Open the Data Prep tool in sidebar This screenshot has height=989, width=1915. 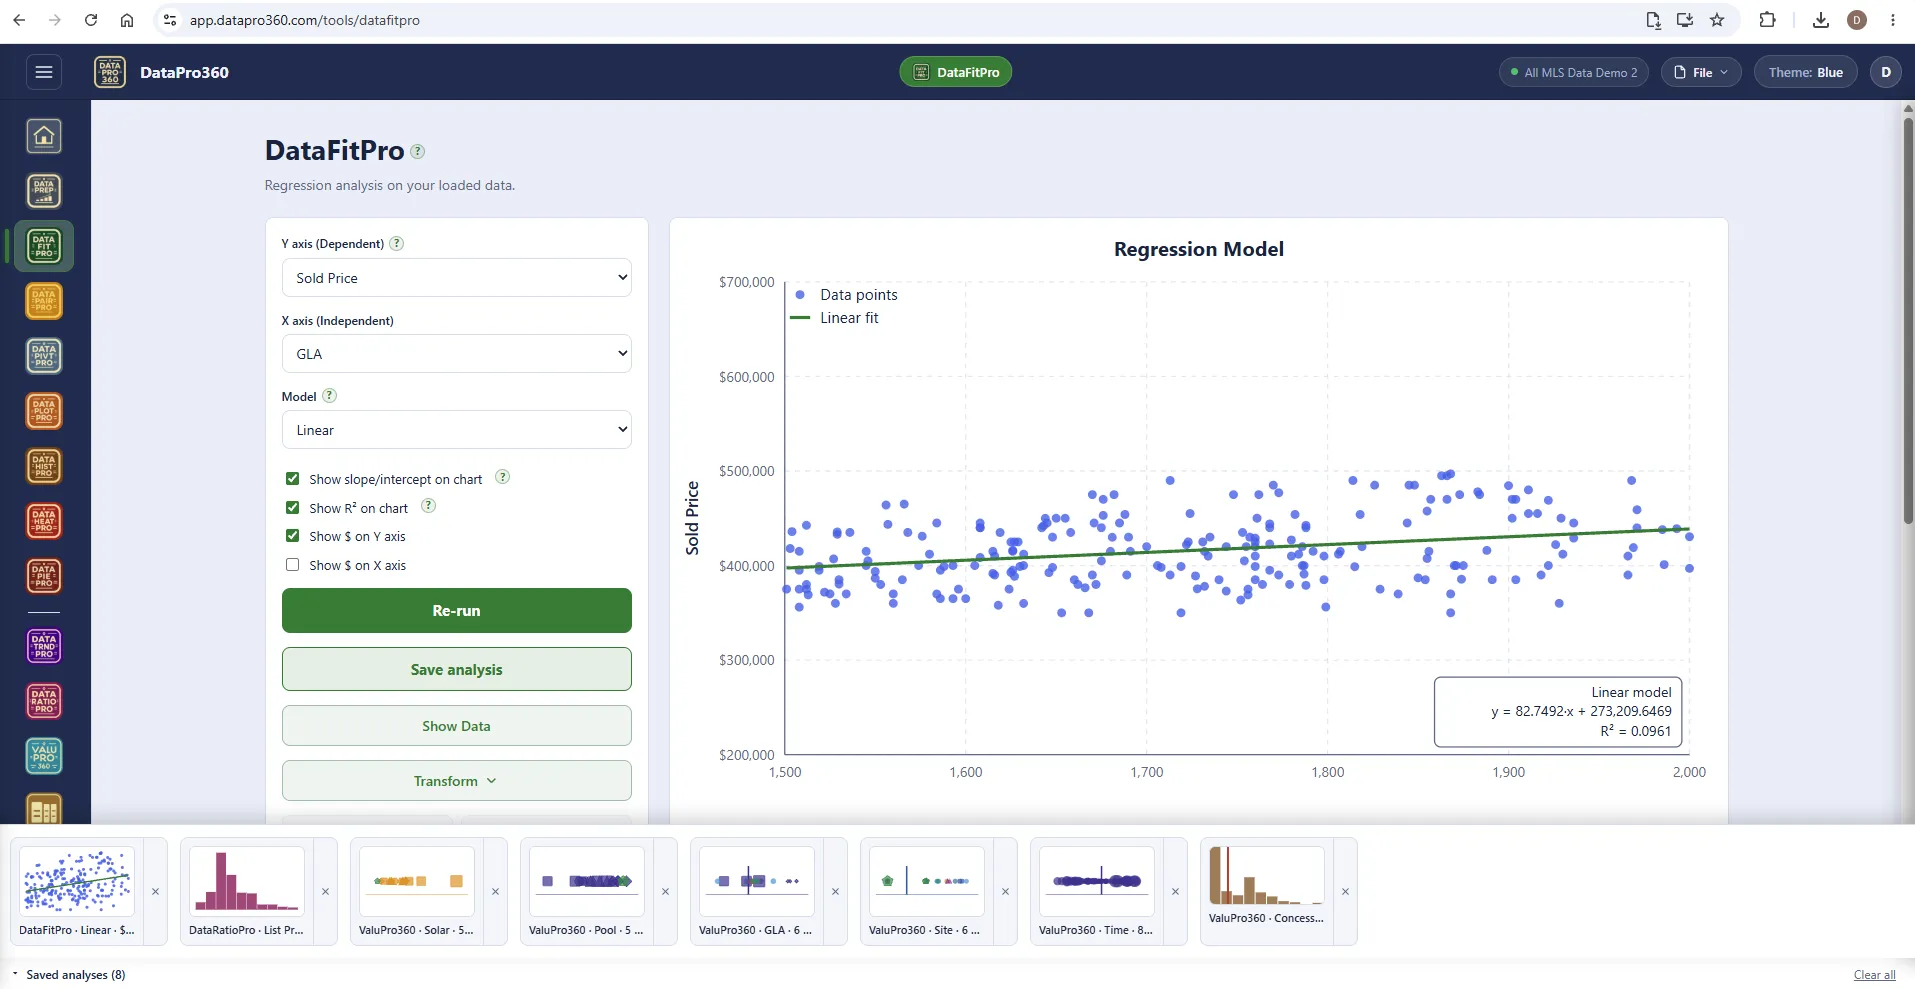pyautogui.click(x=44, y=191)
